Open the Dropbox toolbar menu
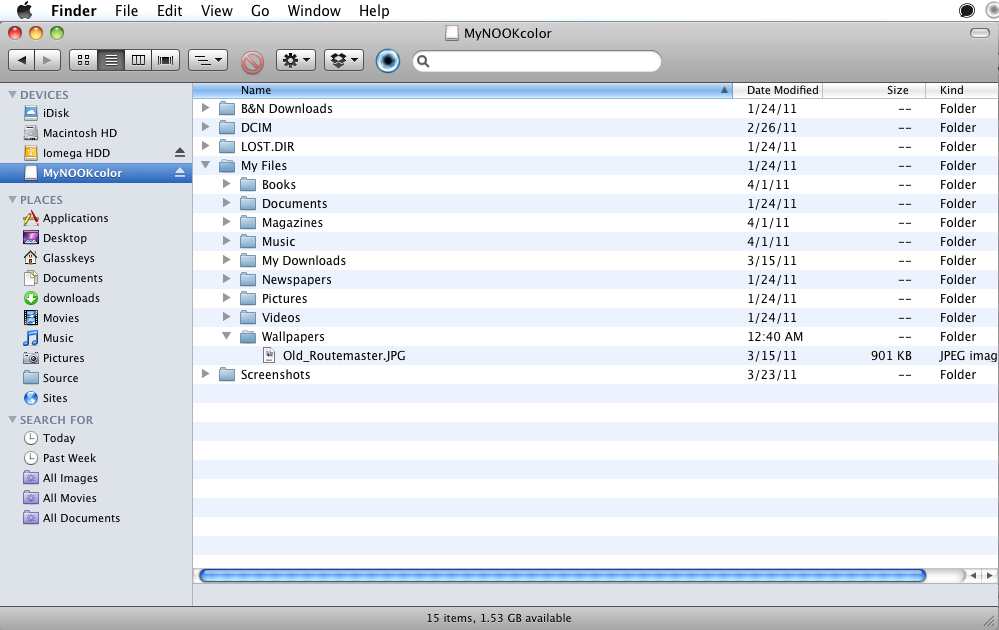The image size is (999, 630). [x=343, y=60]
